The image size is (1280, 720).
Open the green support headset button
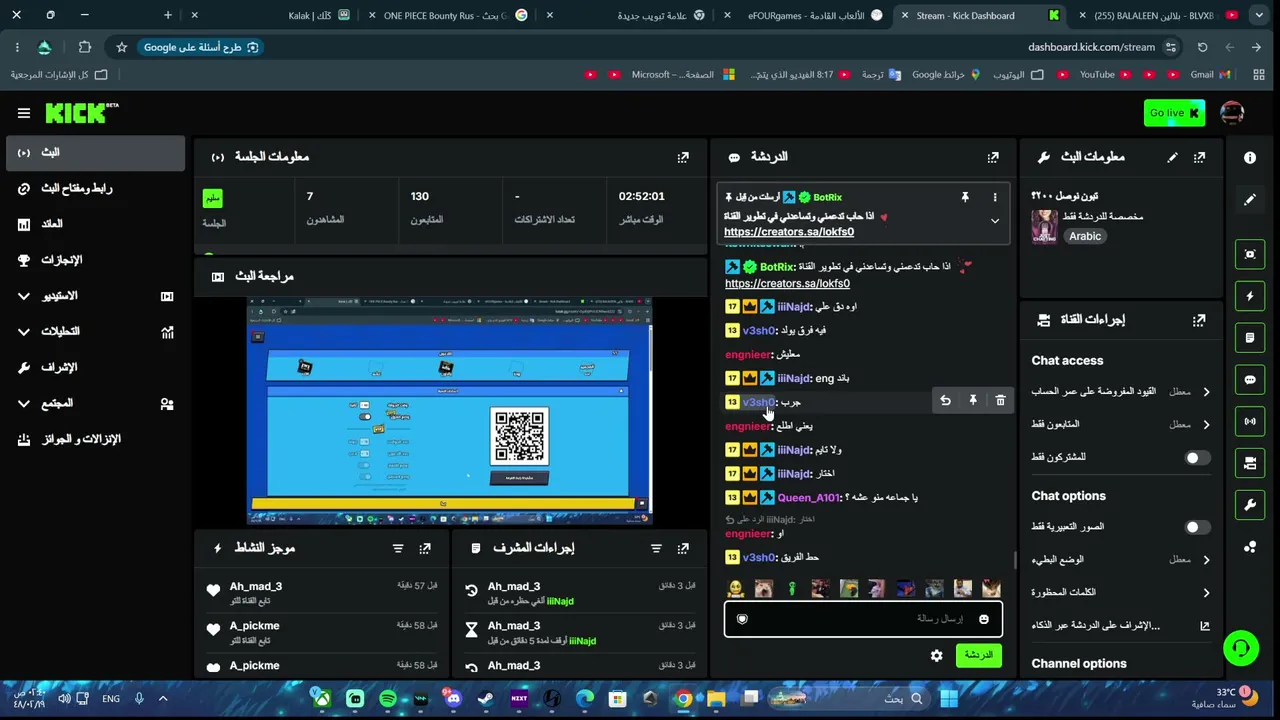pos(1241,648)
